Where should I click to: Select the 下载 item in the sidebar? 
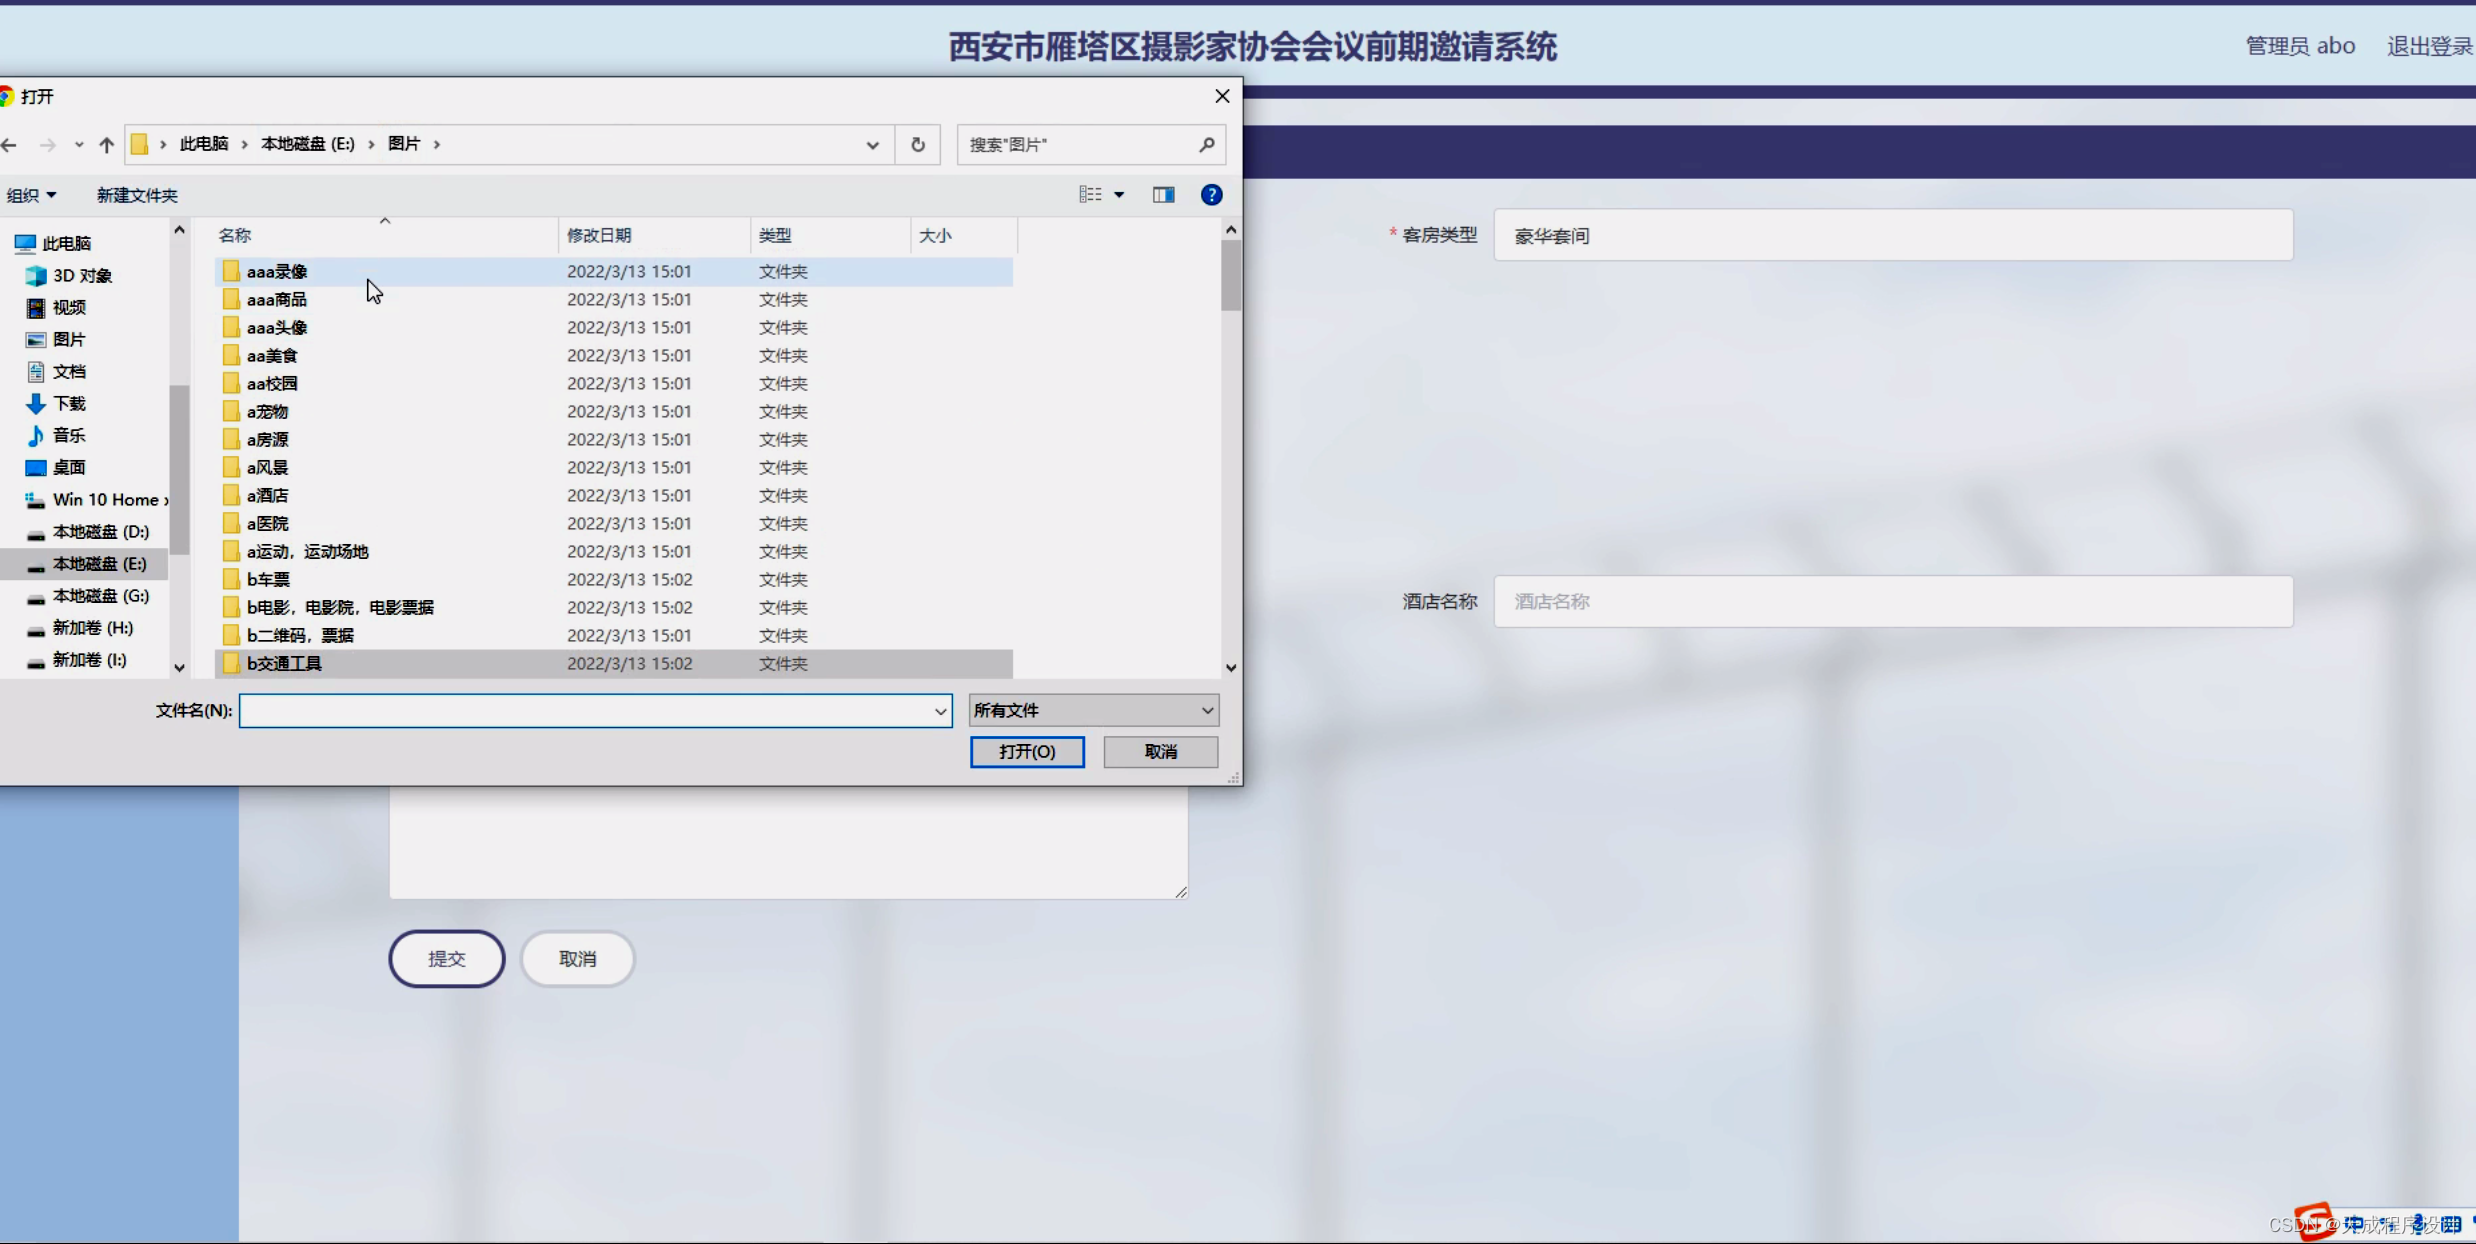[x=67, y=403]
